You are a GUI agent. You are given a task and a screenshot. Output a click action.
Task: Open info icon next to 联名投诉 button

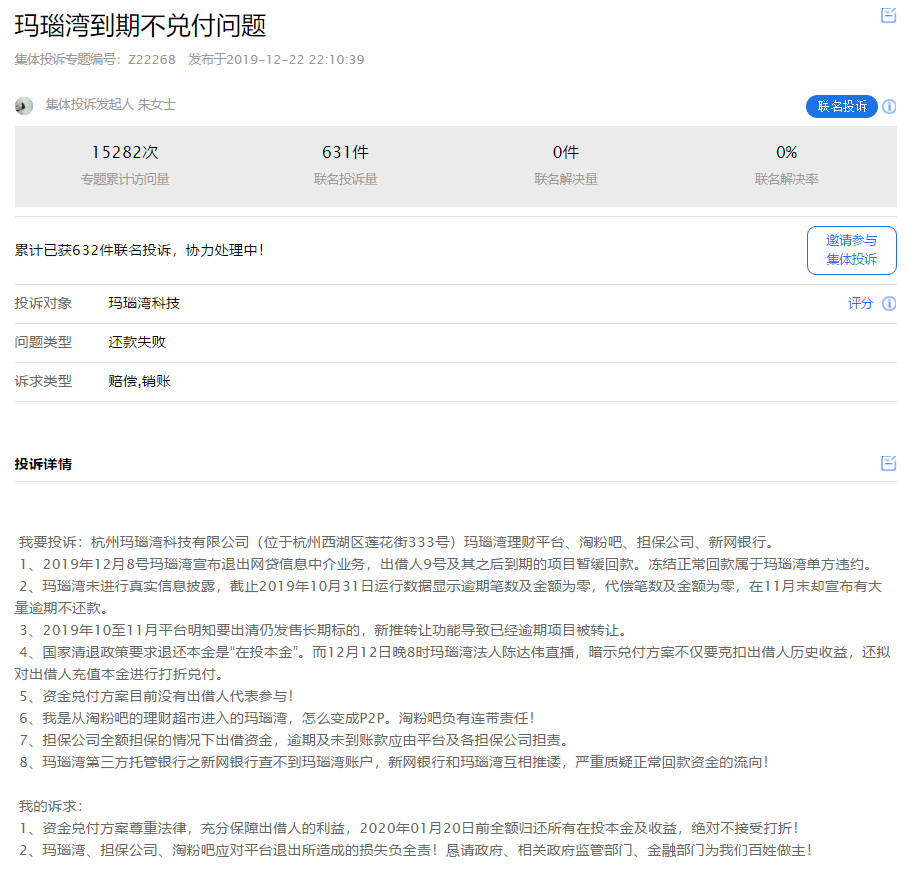889,107
